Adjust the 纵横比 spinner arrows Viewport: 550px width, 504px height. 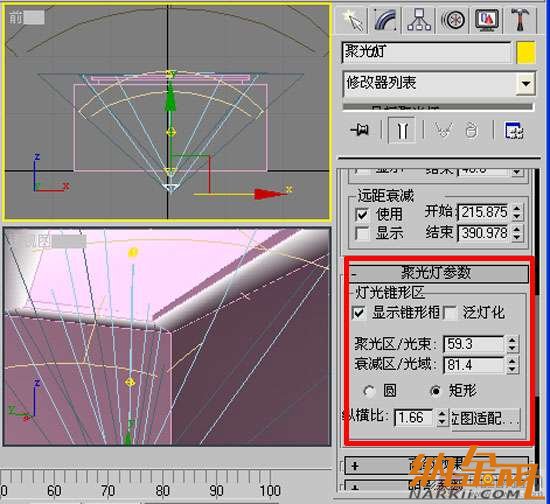442,417
